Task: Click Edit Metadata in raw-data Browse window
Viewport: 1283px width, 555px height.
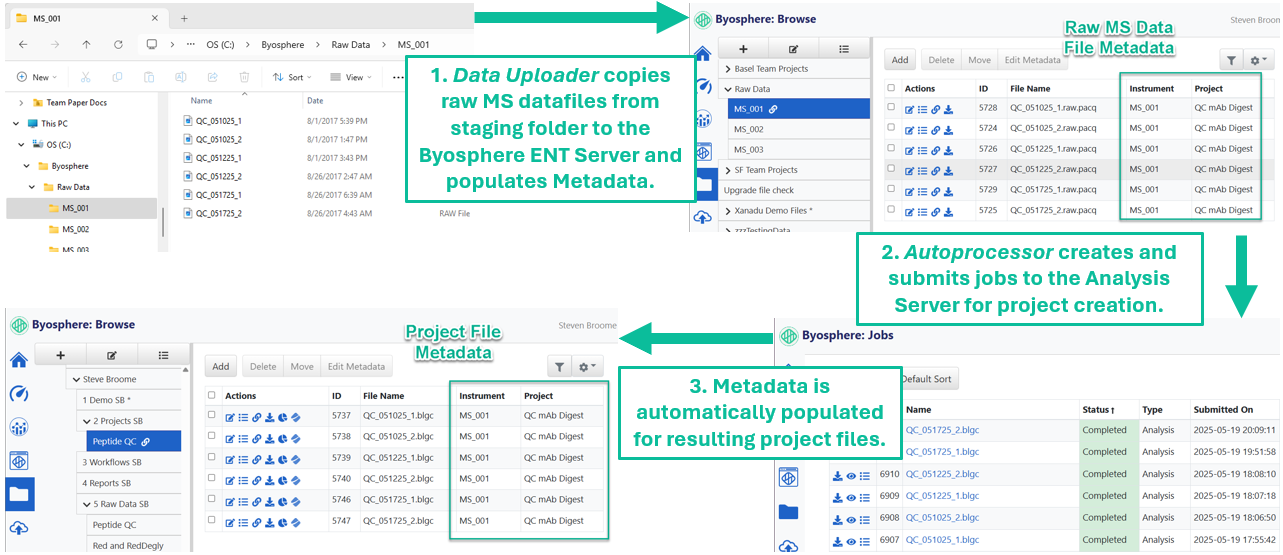Action: click(x=1033, y=60)
